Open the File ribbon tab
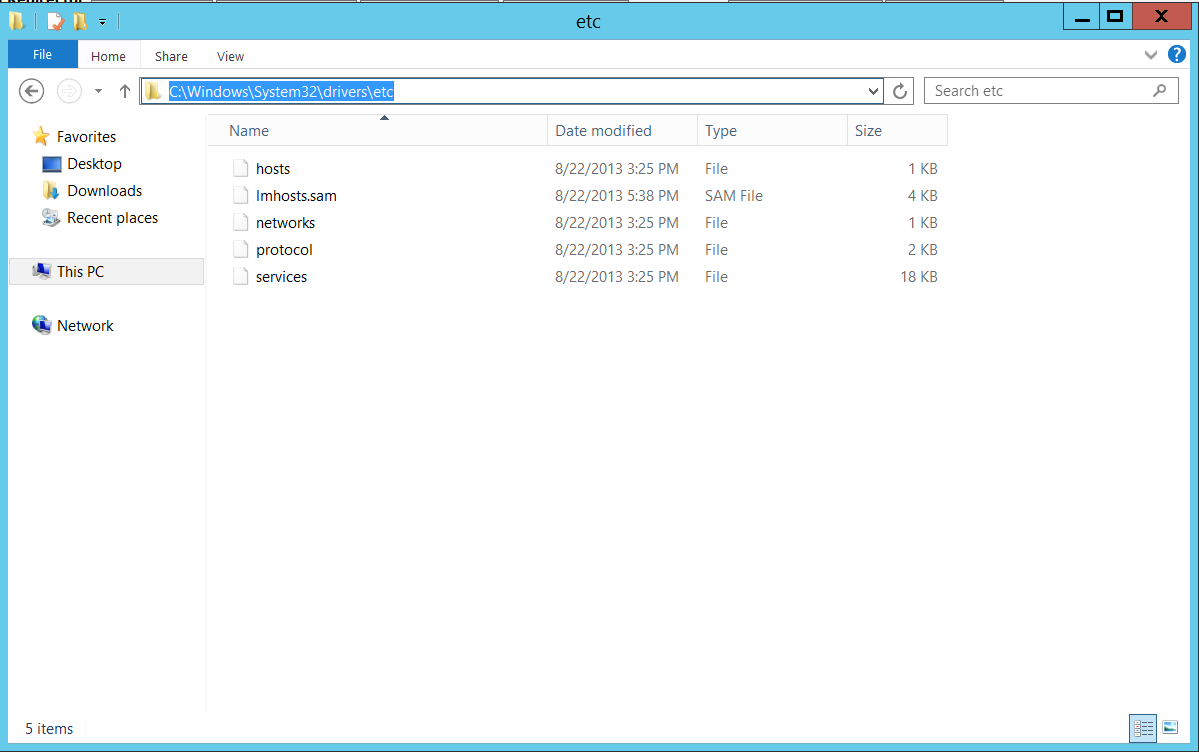The height and width of the screenshot is (752, 1199). pos(42,54)
